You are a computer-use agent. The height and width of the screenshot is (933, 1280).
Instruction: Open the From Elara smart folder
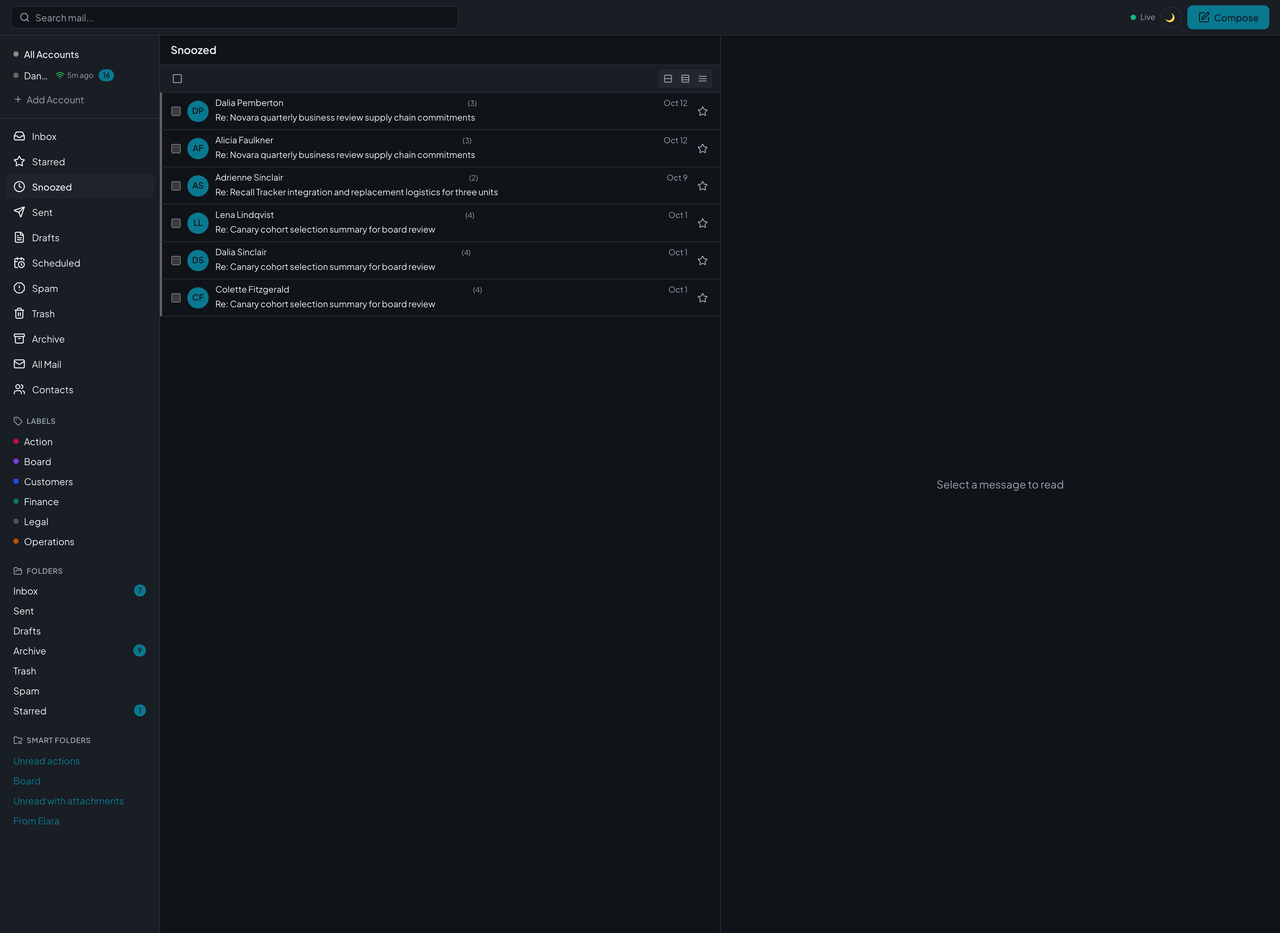pos(36,821)
